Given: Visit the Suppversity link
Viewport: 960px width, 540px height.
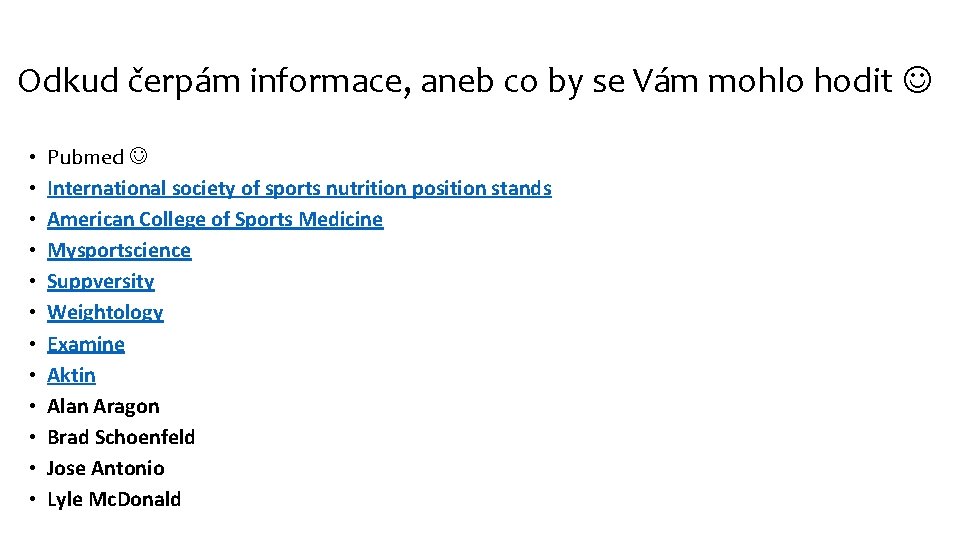Looking at the screenshot, I should coord(101,281).
